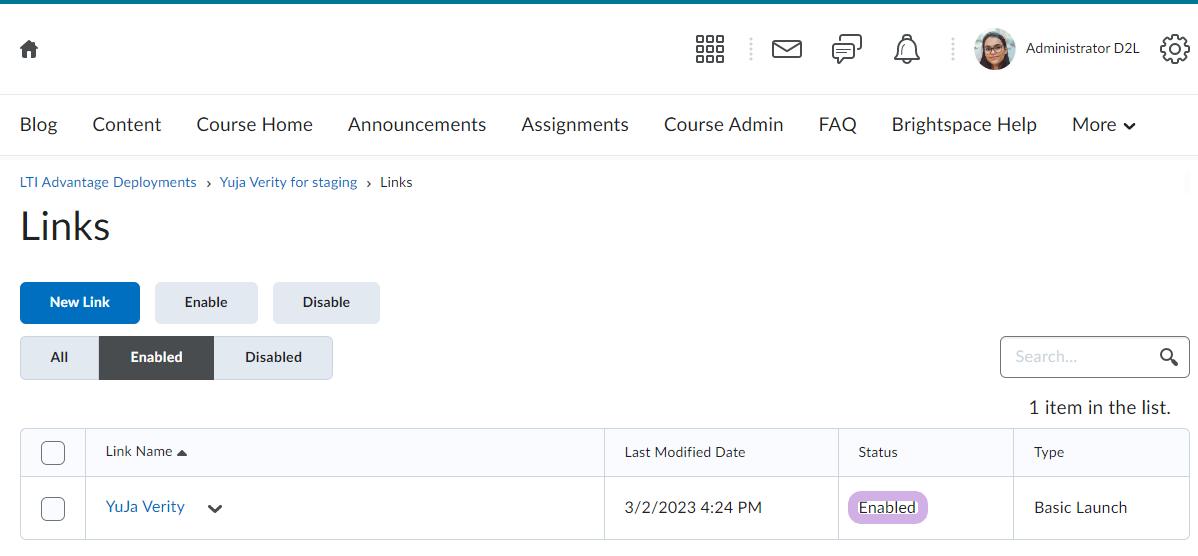
Task: Go to the home page icon
Action: [29, 49]
